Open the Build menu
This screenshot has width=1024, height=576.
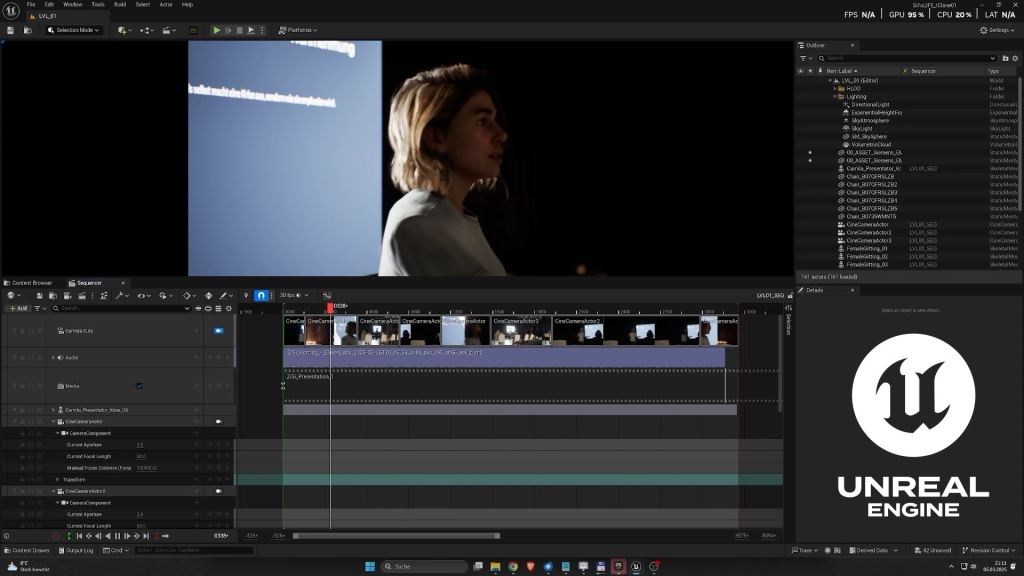[x=120, y=5]
